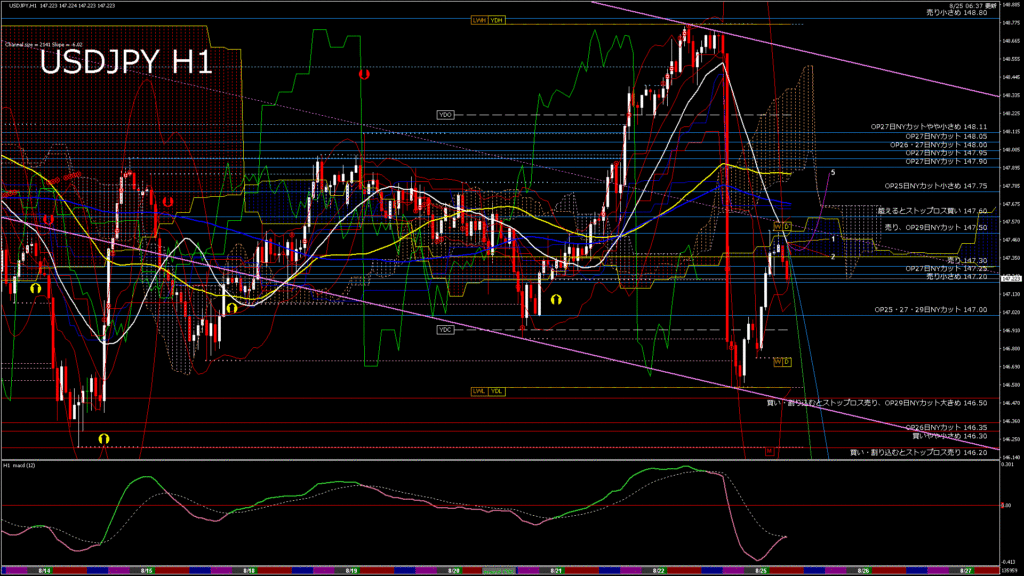Screen dimensions: 1024x576
Task: Select the YDH level tag
Action: pos(496,20)
